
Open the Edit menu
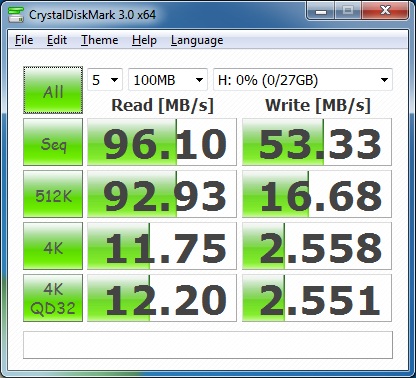pos(57,40)
